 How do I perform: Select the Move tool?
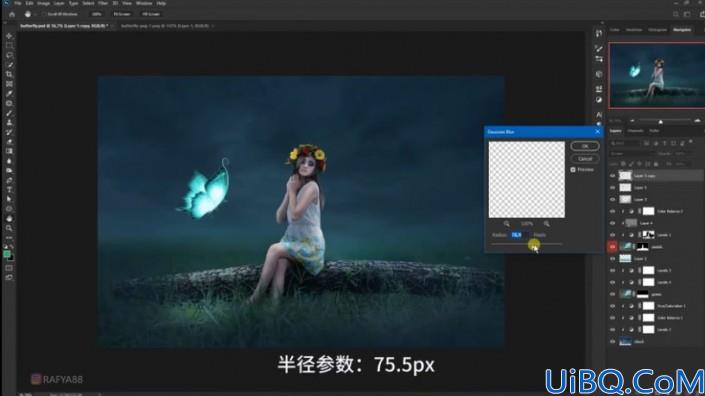[9, 36]
